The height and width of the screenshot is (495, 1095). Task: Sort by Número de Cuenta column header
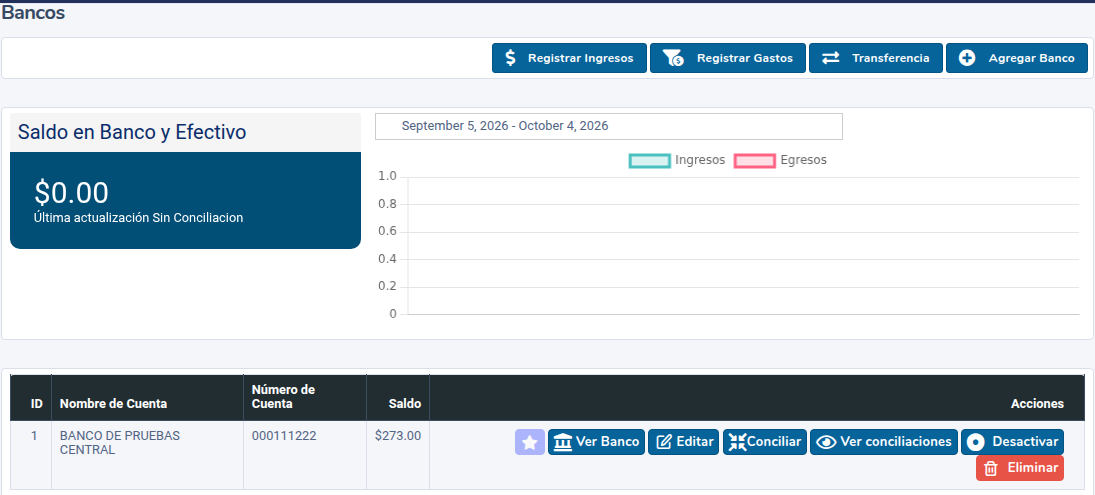305,398
